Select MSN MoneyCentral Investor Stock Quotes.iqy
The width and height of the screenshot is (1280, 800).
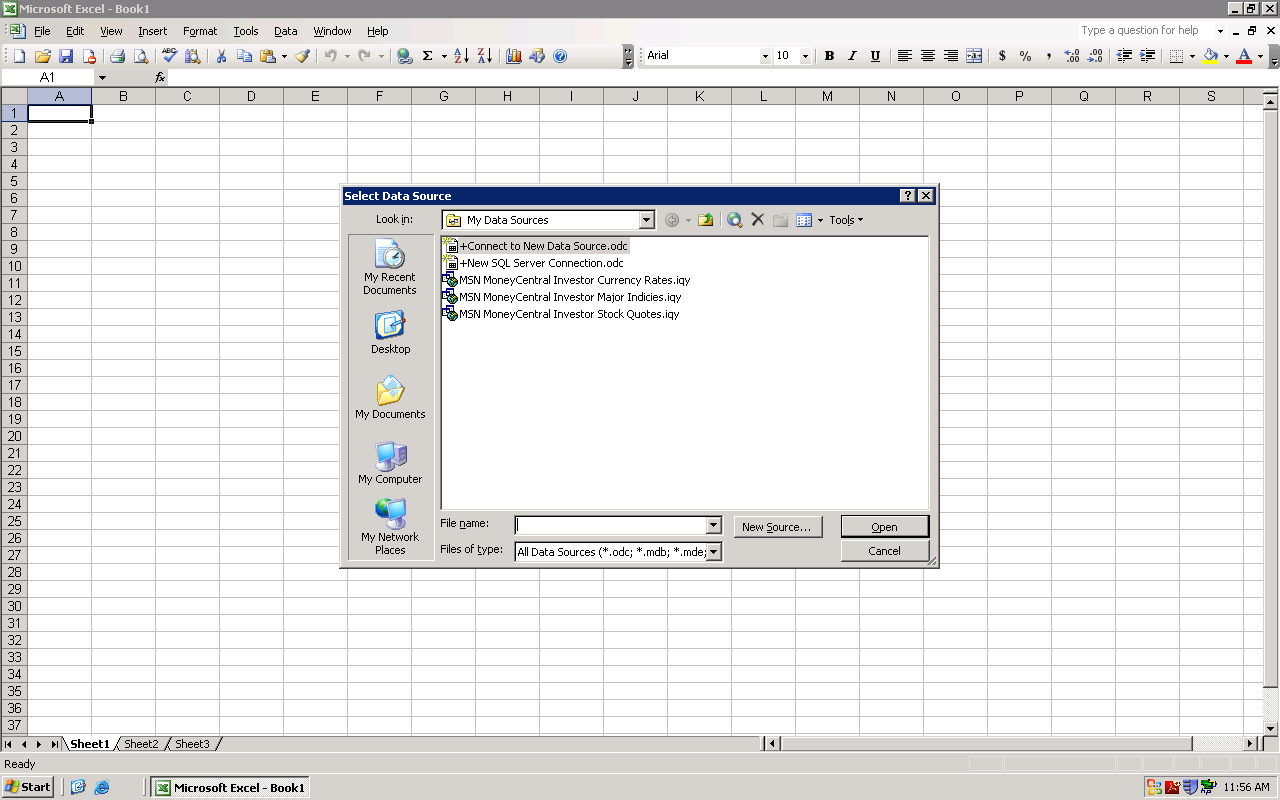point(561,314)
